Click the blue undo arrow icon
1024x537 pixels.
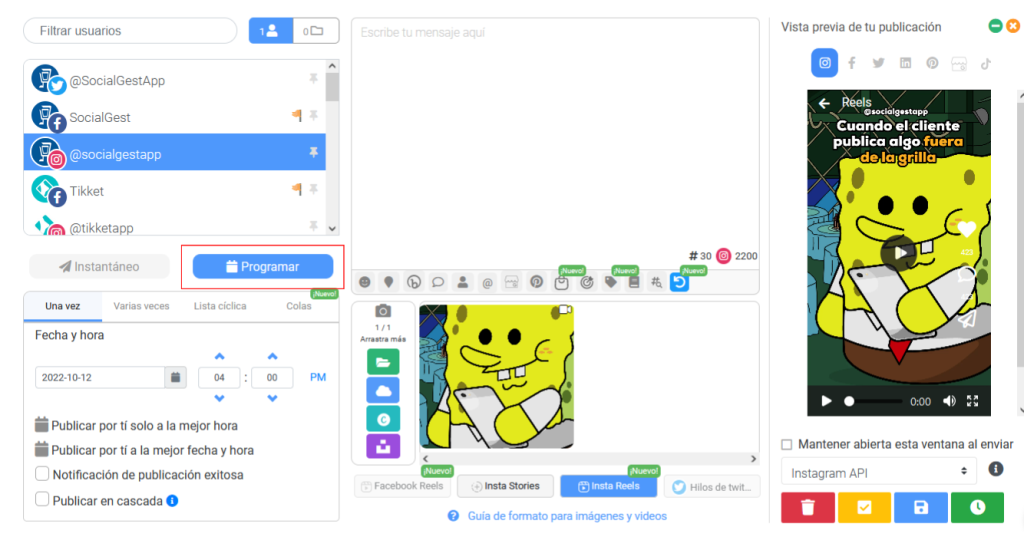[x=679, y=282]
